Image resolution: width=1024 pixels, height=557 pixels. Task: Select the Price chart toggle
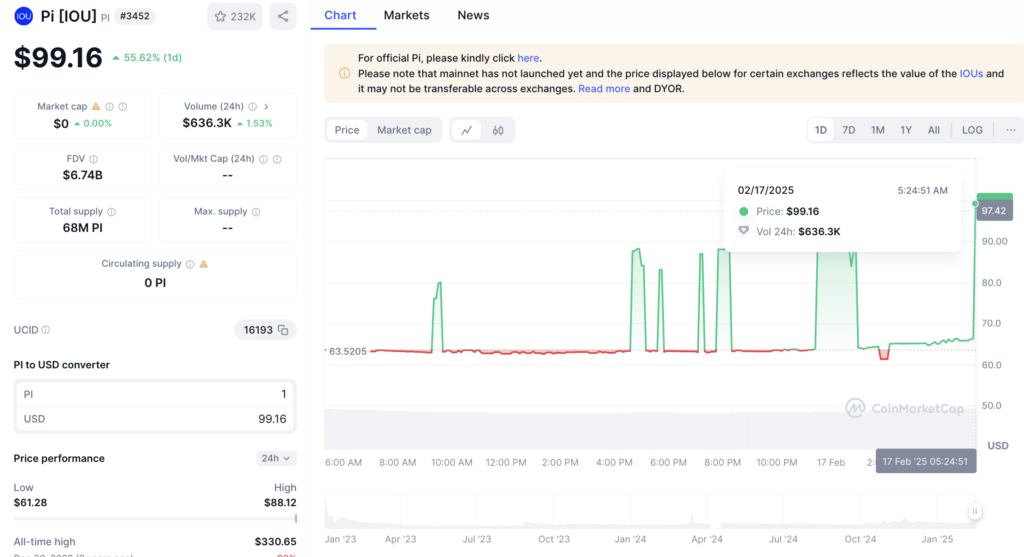347,130
